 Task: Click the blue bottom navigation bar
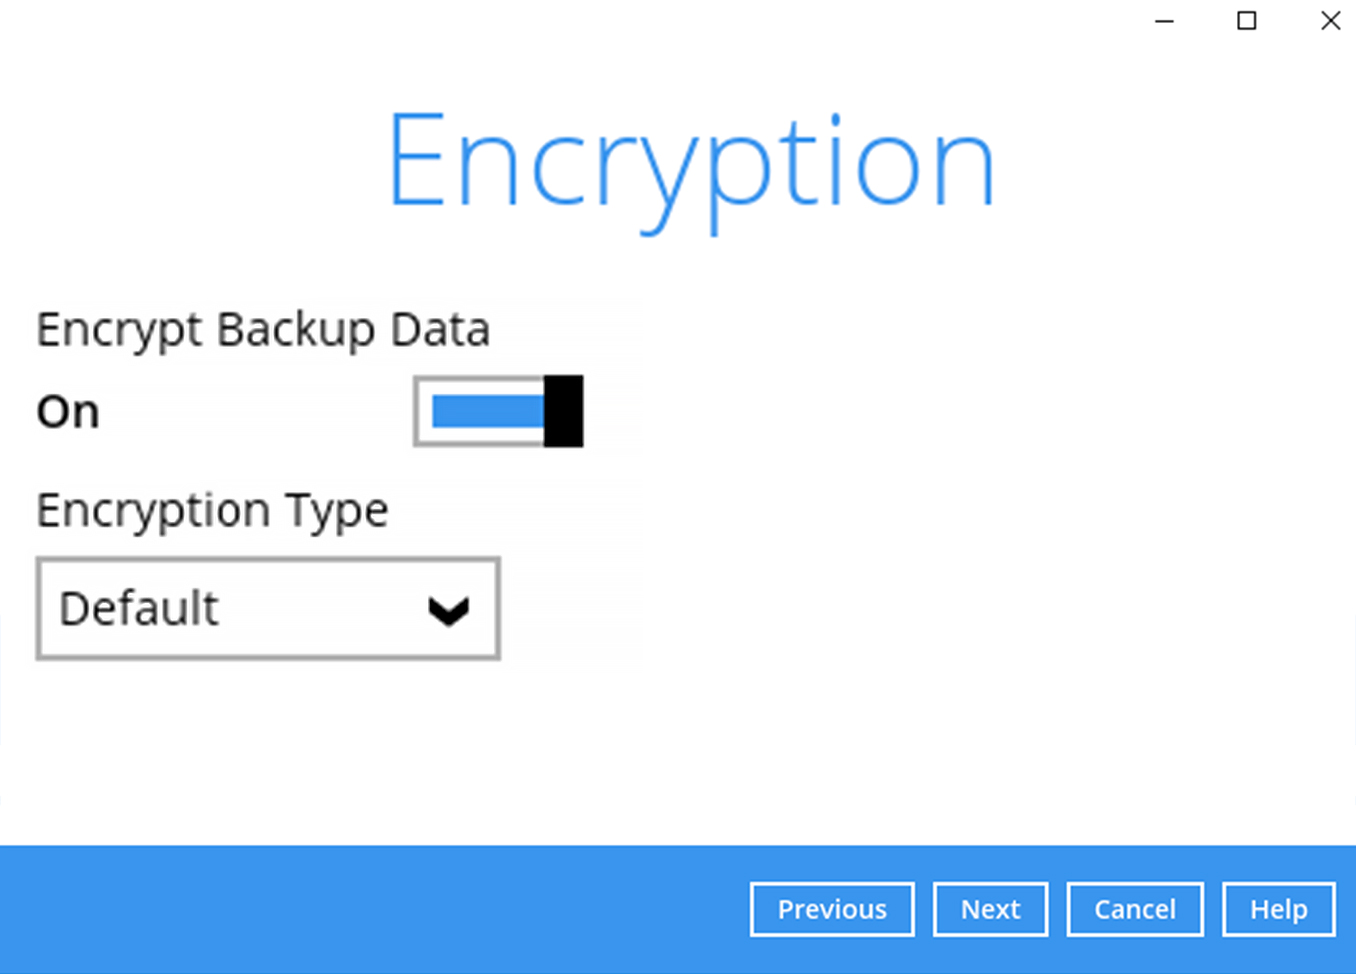pos(400,909)
